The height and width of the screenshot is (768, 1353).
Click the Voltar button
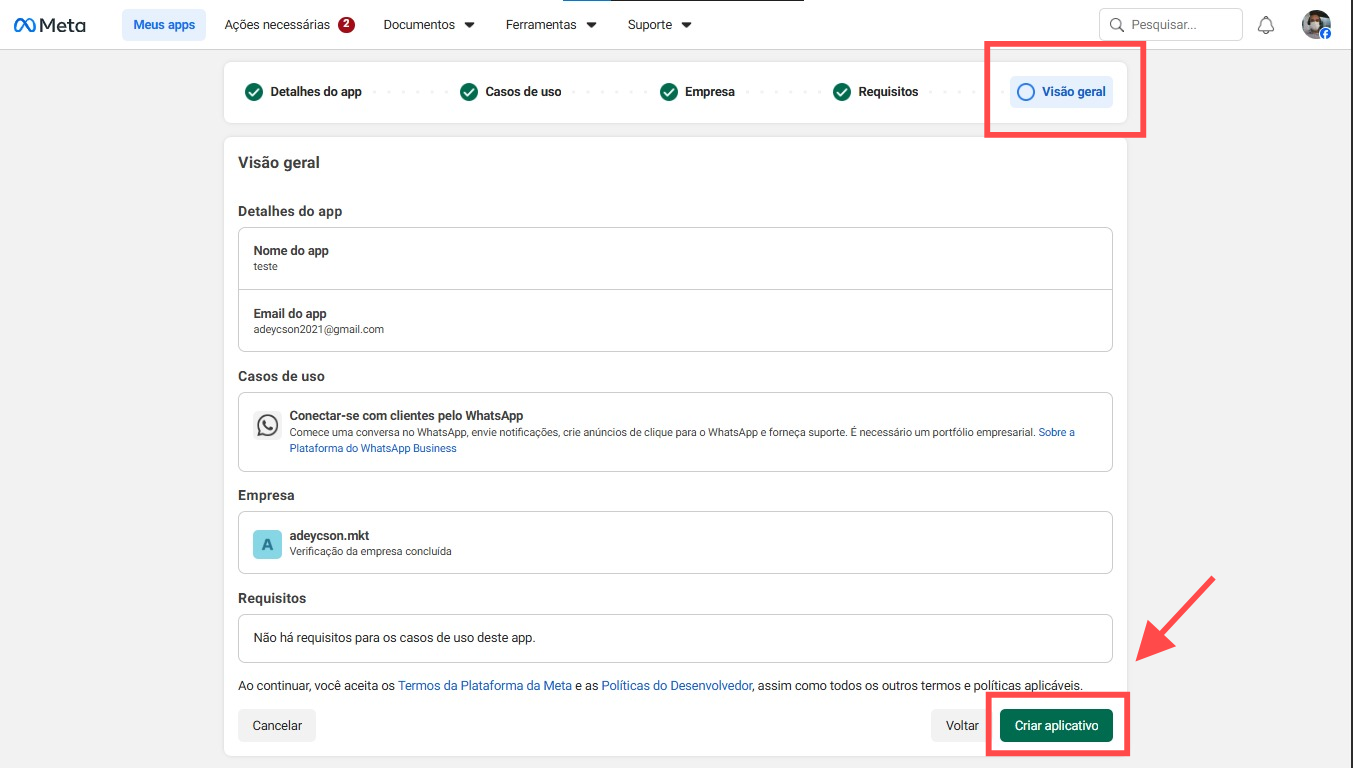[962, 726]
